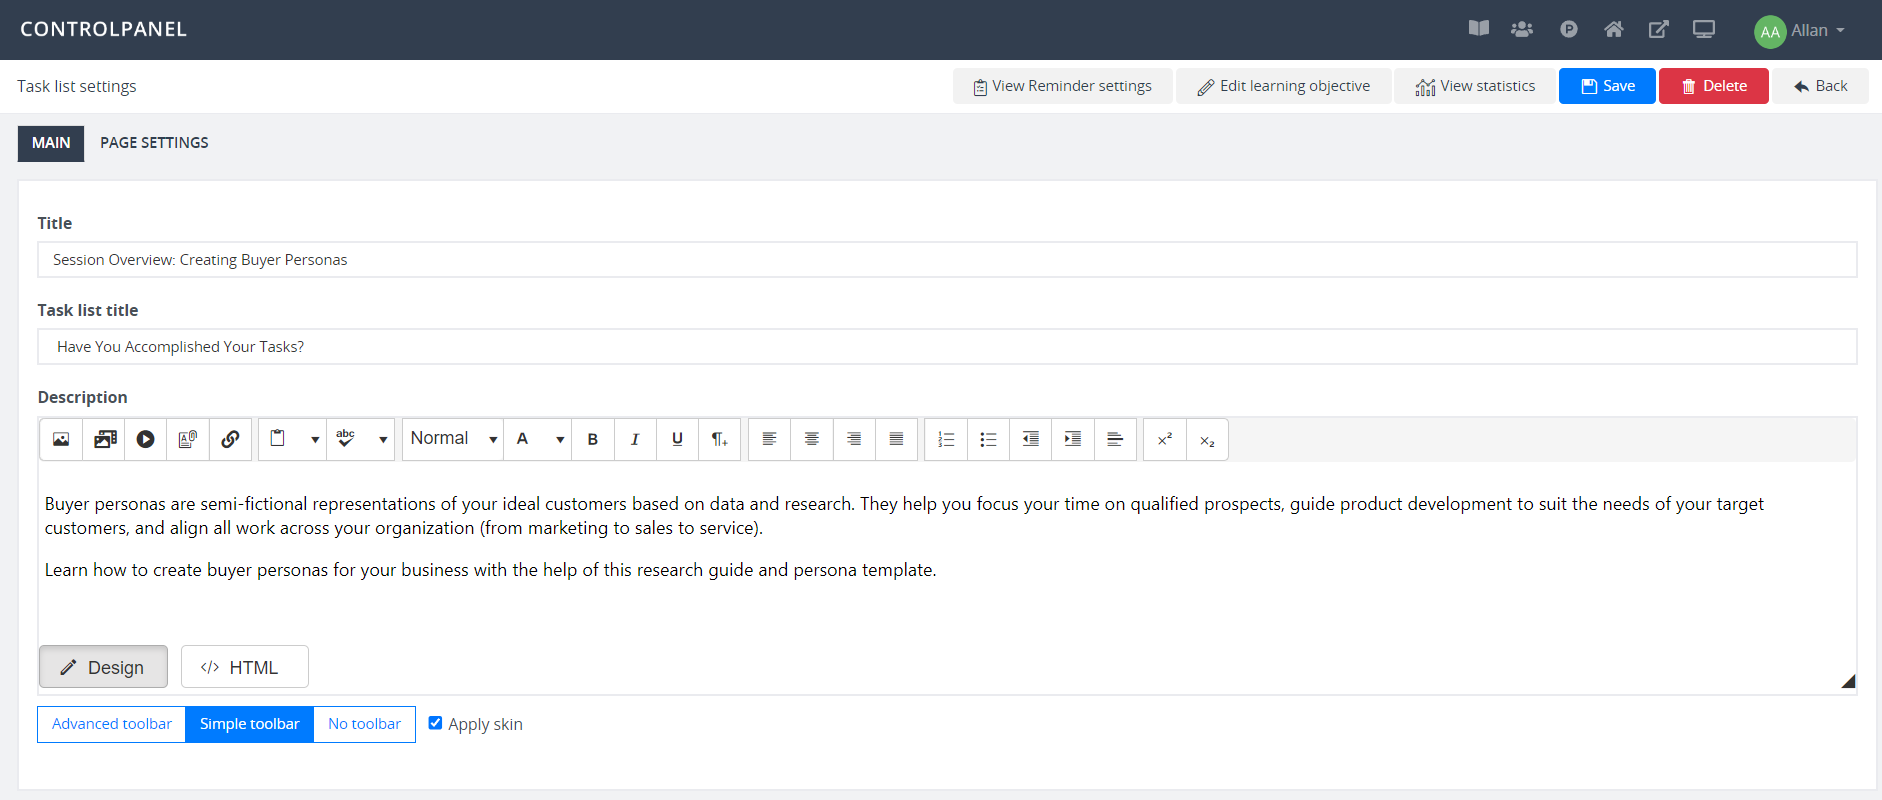
Task: Switch editor to HTML view
Action: pos(245,667)
